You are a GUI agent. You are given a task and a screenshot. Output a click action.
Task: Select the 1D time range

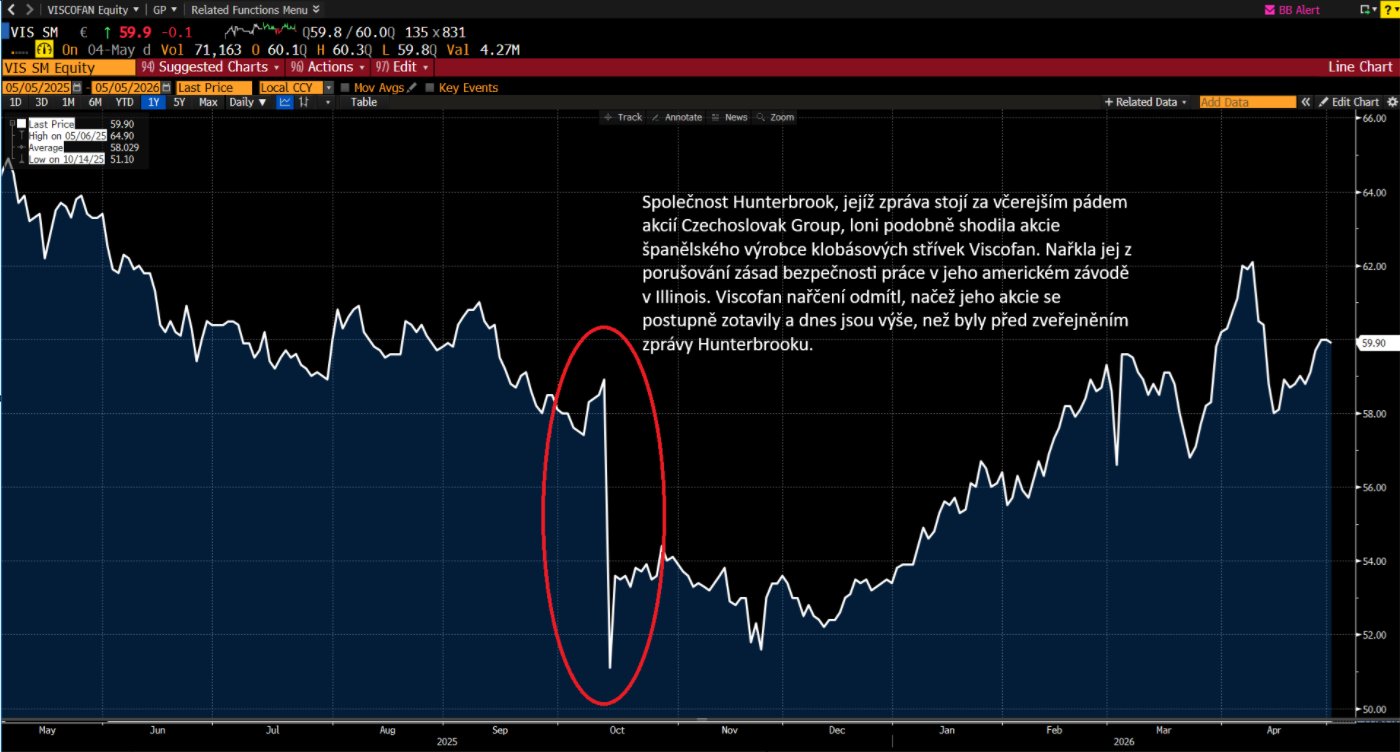(15, 102)
